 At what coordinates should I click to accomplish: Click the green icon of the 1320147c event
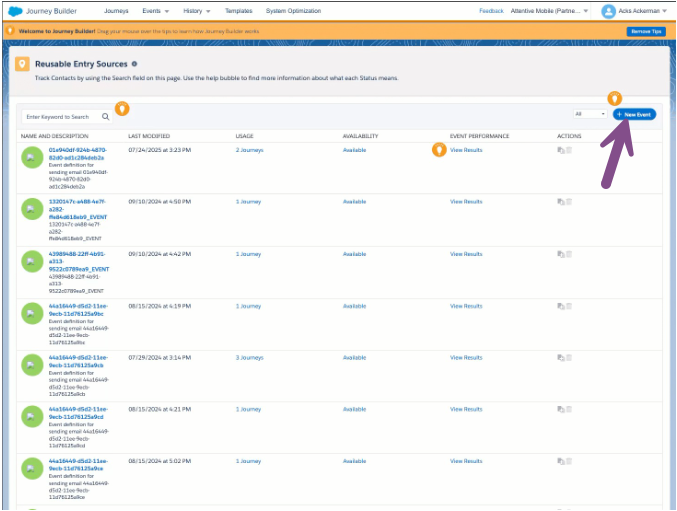[x=32, y=210]
